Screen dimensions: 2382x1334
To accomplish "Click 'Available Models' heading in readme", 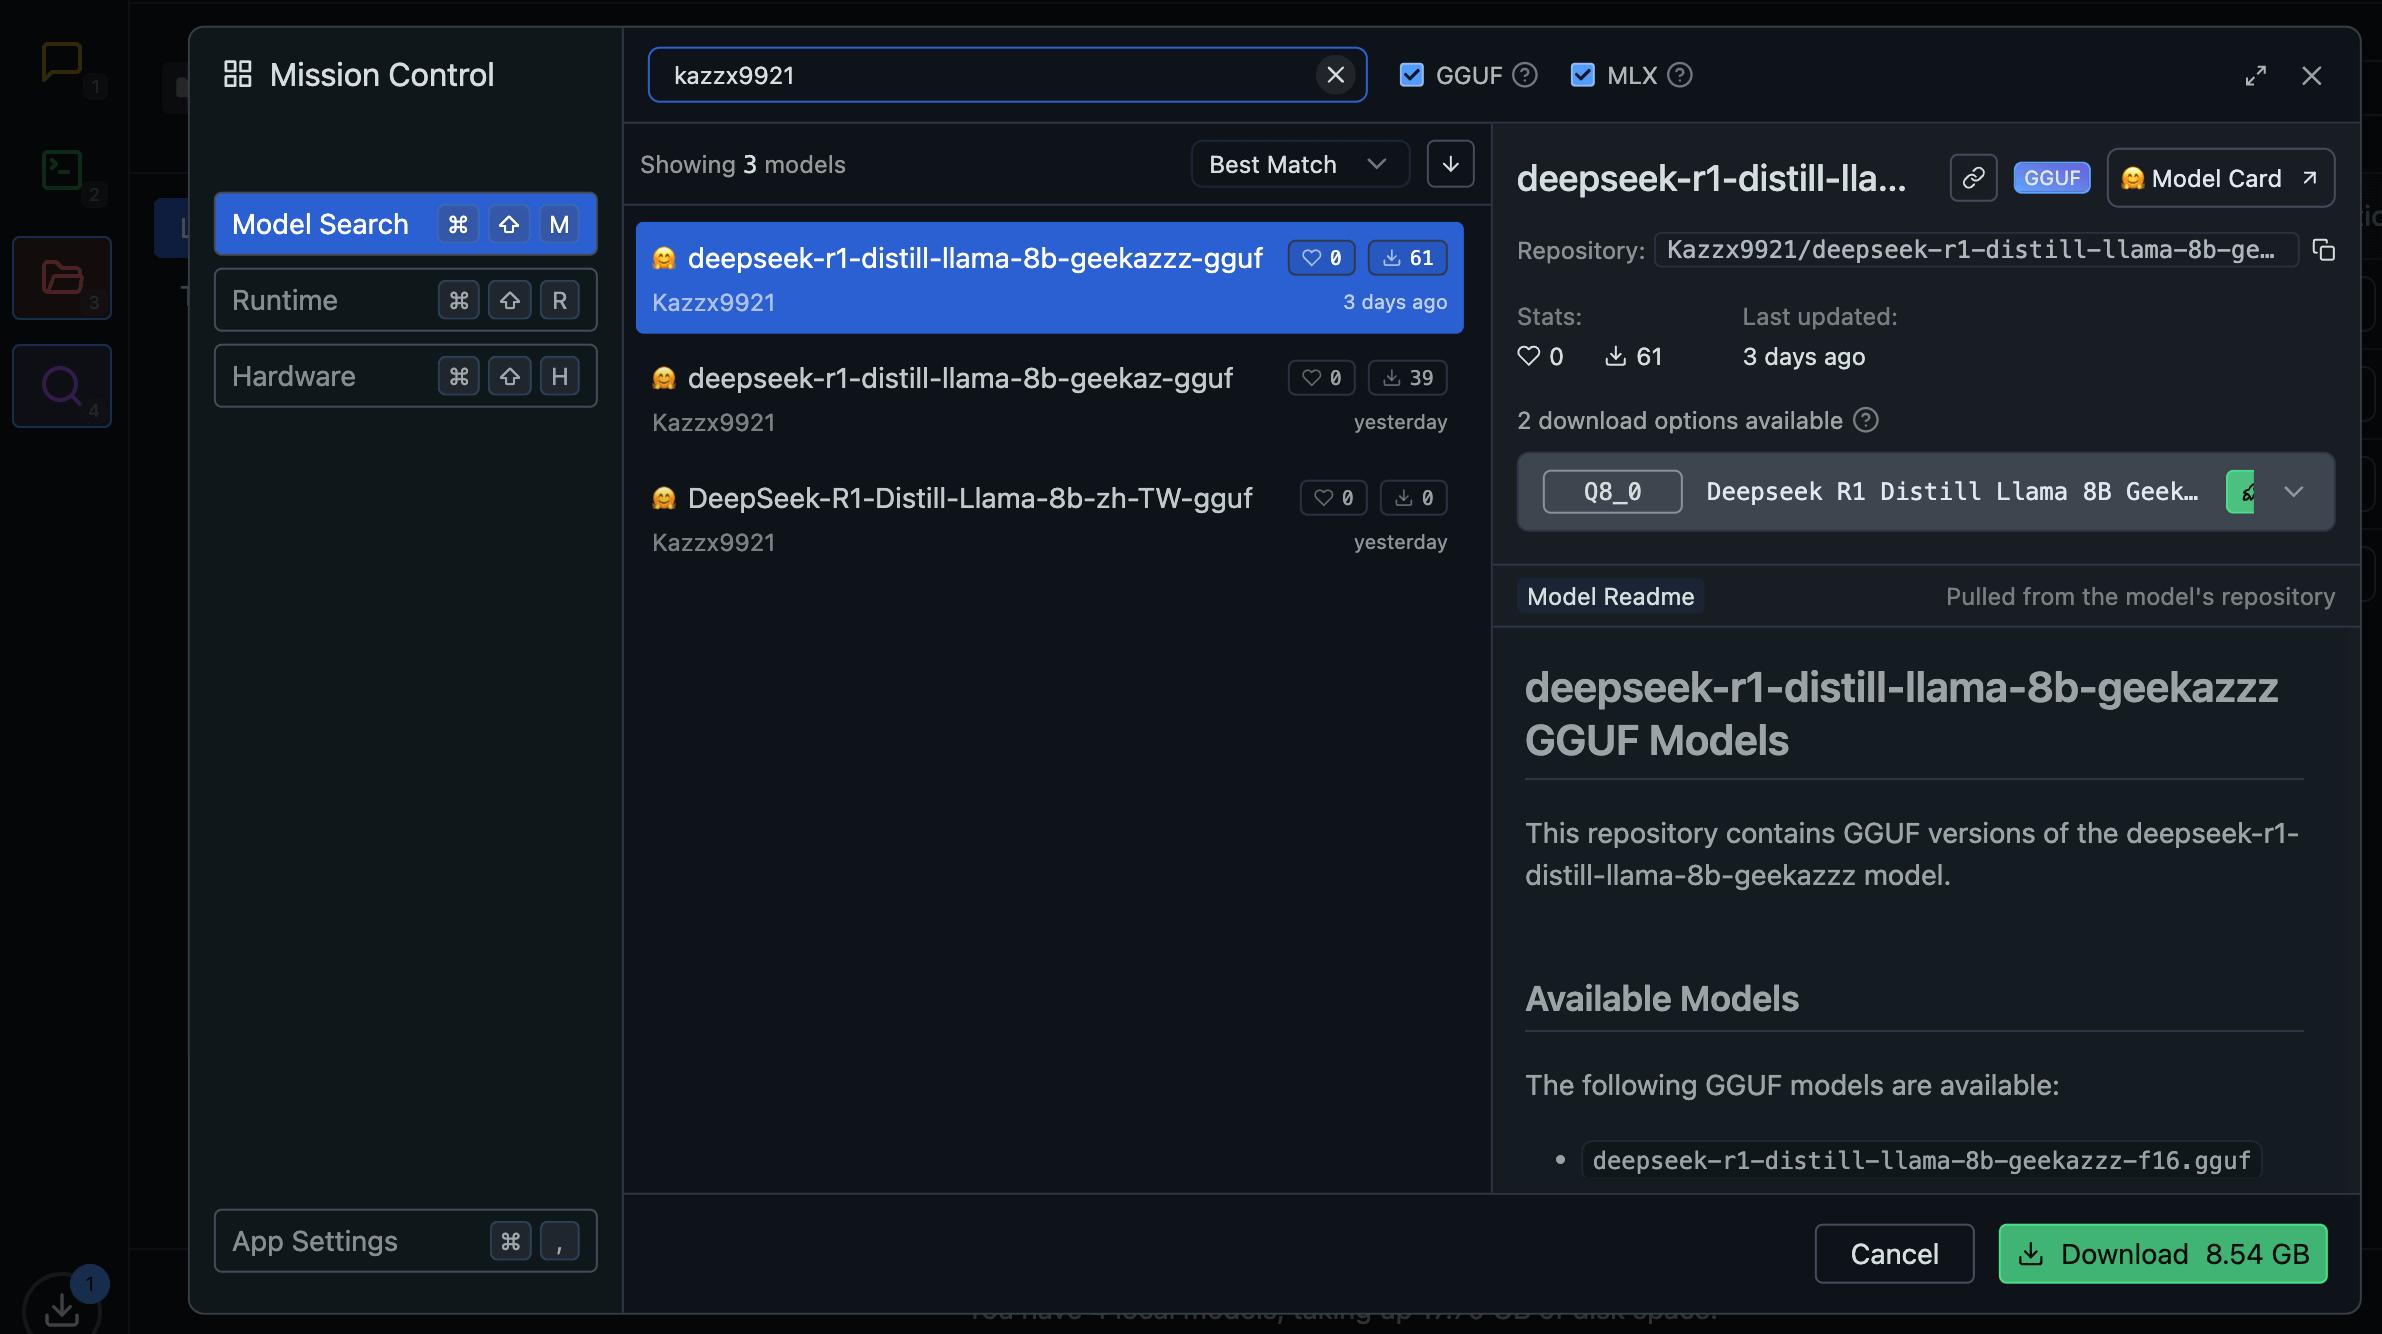I will point(1662,999).
